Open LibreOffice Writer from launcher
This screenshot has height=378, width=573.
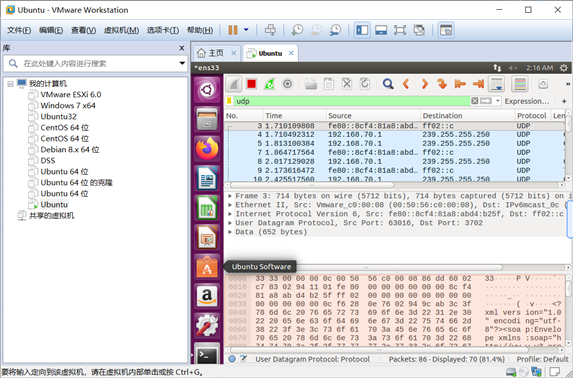[x=207, y=178]
